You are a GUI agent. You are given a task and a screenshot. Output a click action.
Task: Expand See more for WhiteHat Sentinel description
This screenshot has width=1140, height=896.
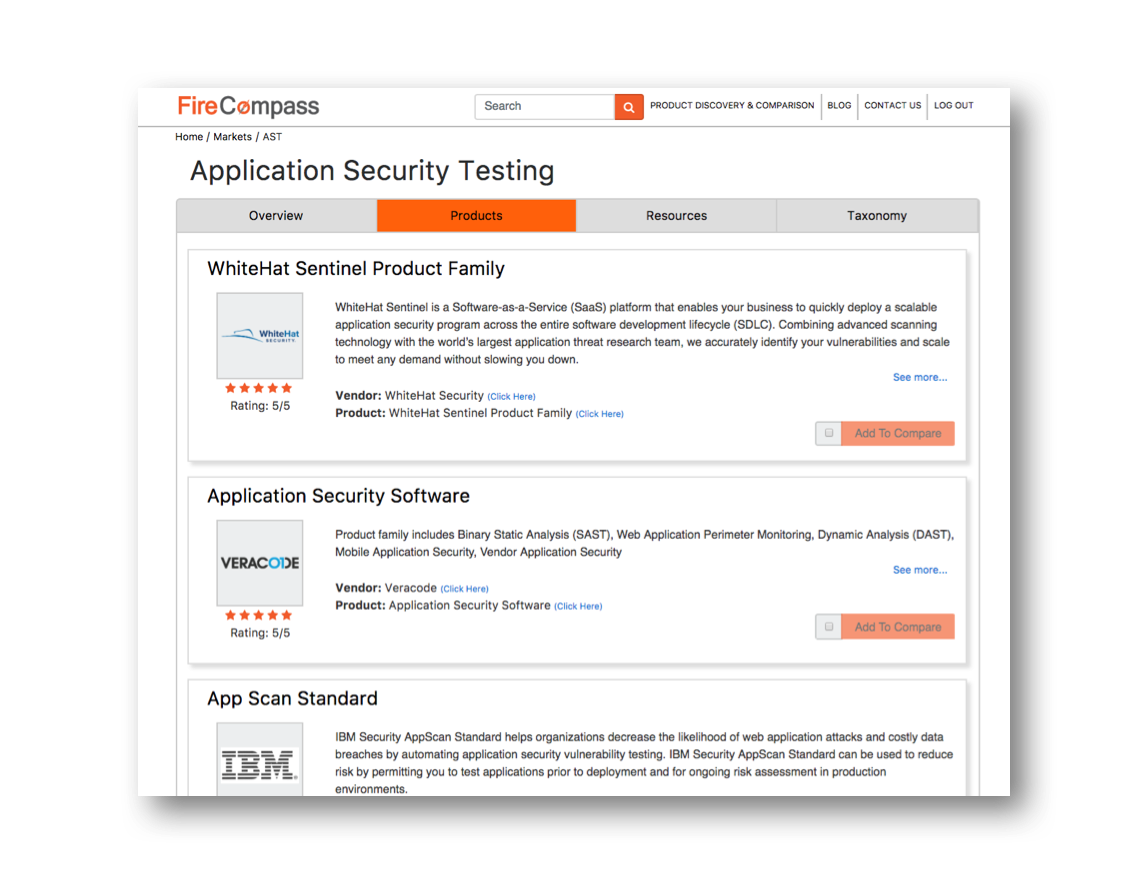coord(920,377)
